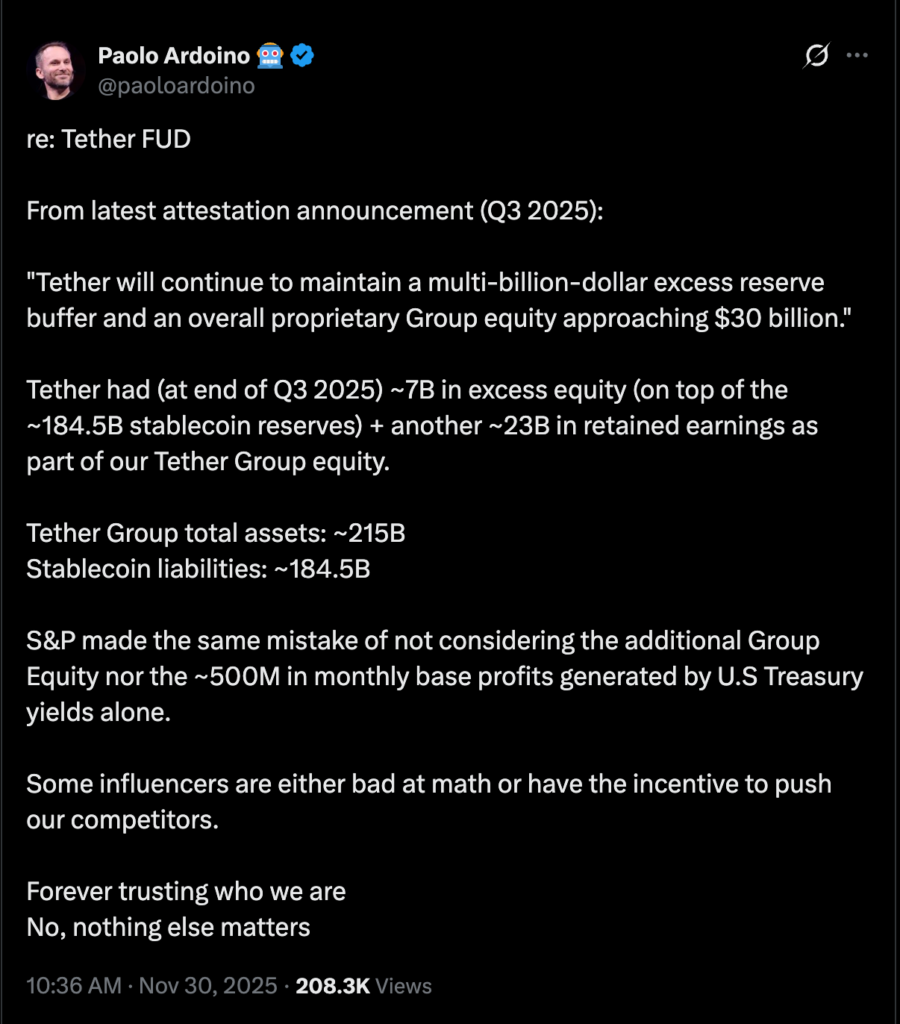Screen dimensions: 900x1024
Task: Click the blue verified checkmark badge
Action: tap(304, 56)
